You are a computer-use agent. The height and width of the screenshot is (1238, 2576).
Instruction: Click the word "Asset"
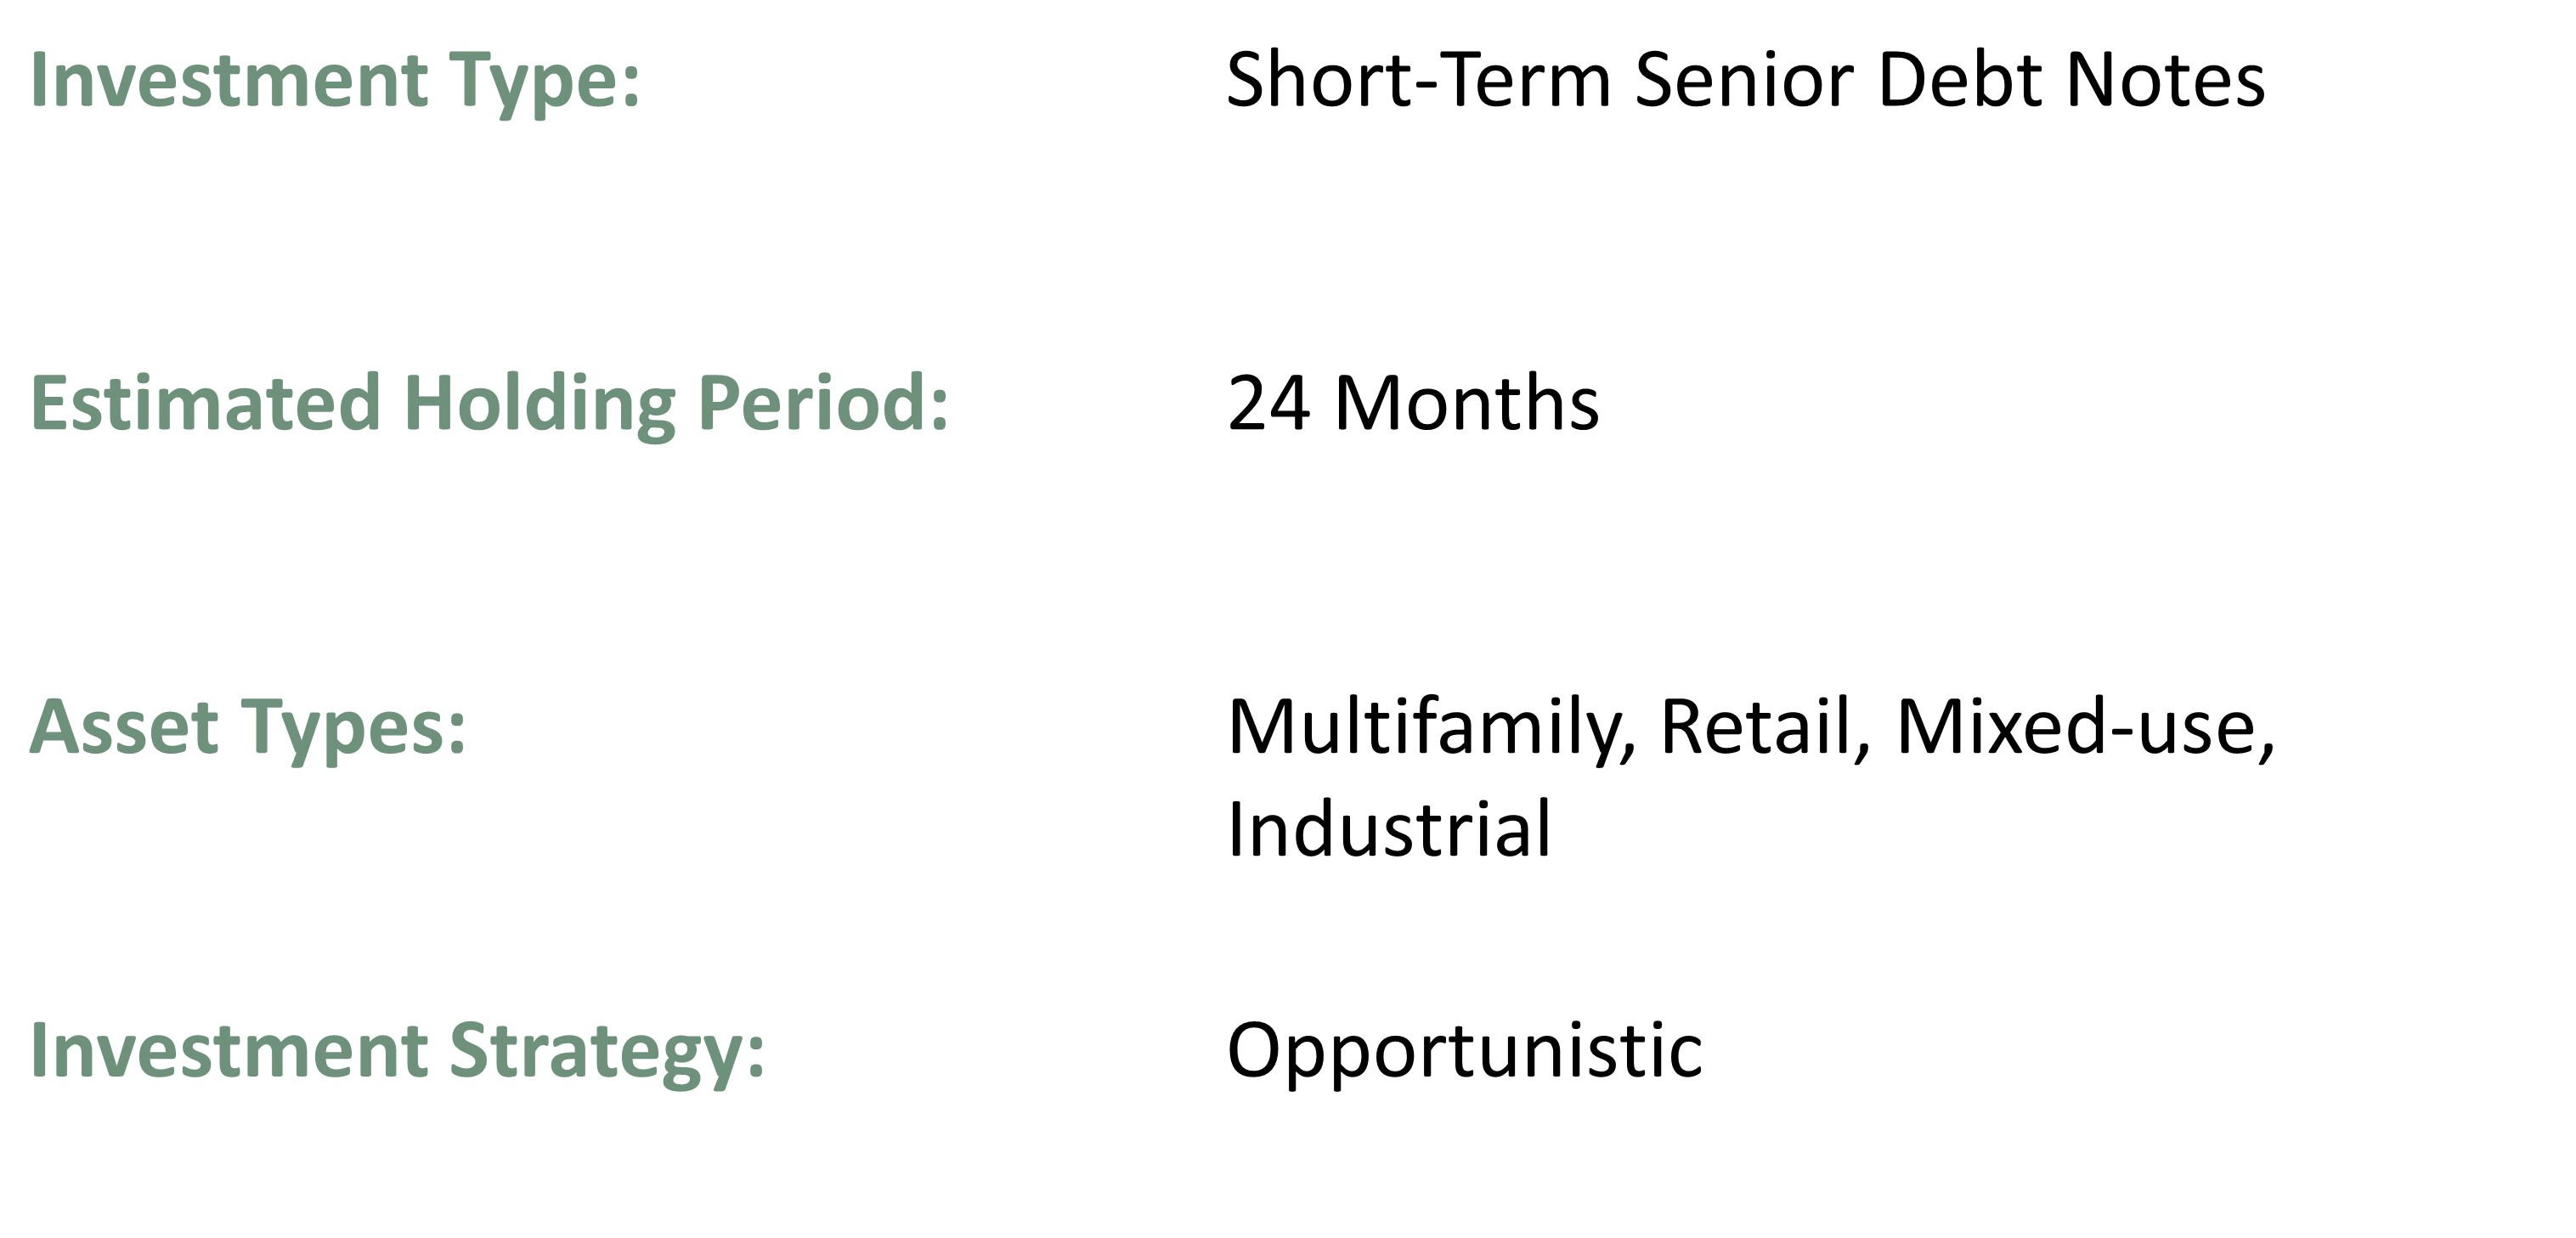[x=124, y=727]
